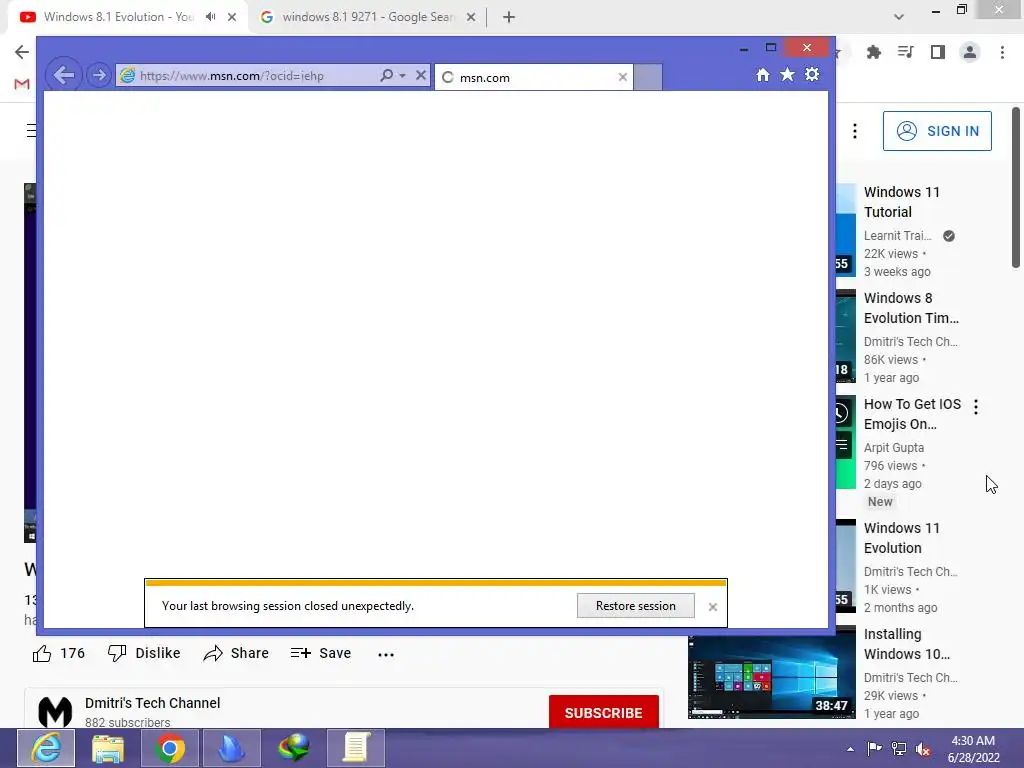Open Internet Explorer from taskbar
Image resolution: width=1024 pixels, height=768 pixels.
click(46, 748)
